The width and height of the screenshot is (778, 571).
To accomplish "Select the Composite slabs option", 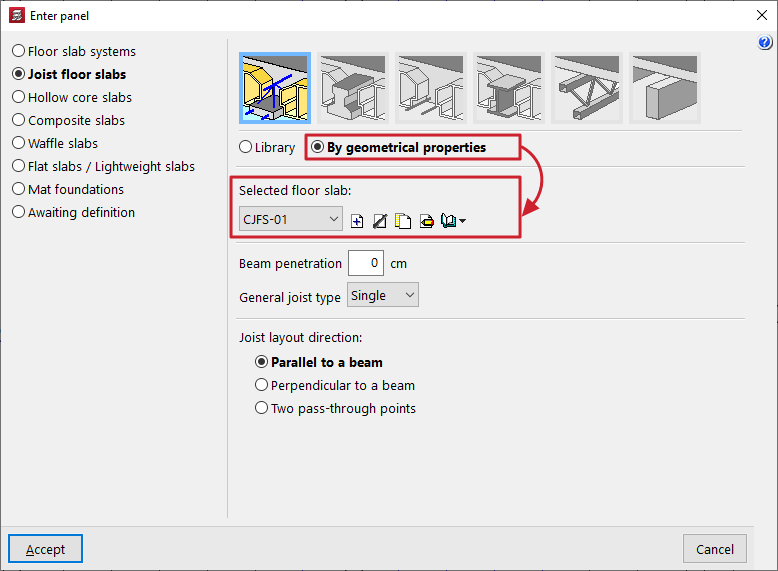I will pos(68,120).
